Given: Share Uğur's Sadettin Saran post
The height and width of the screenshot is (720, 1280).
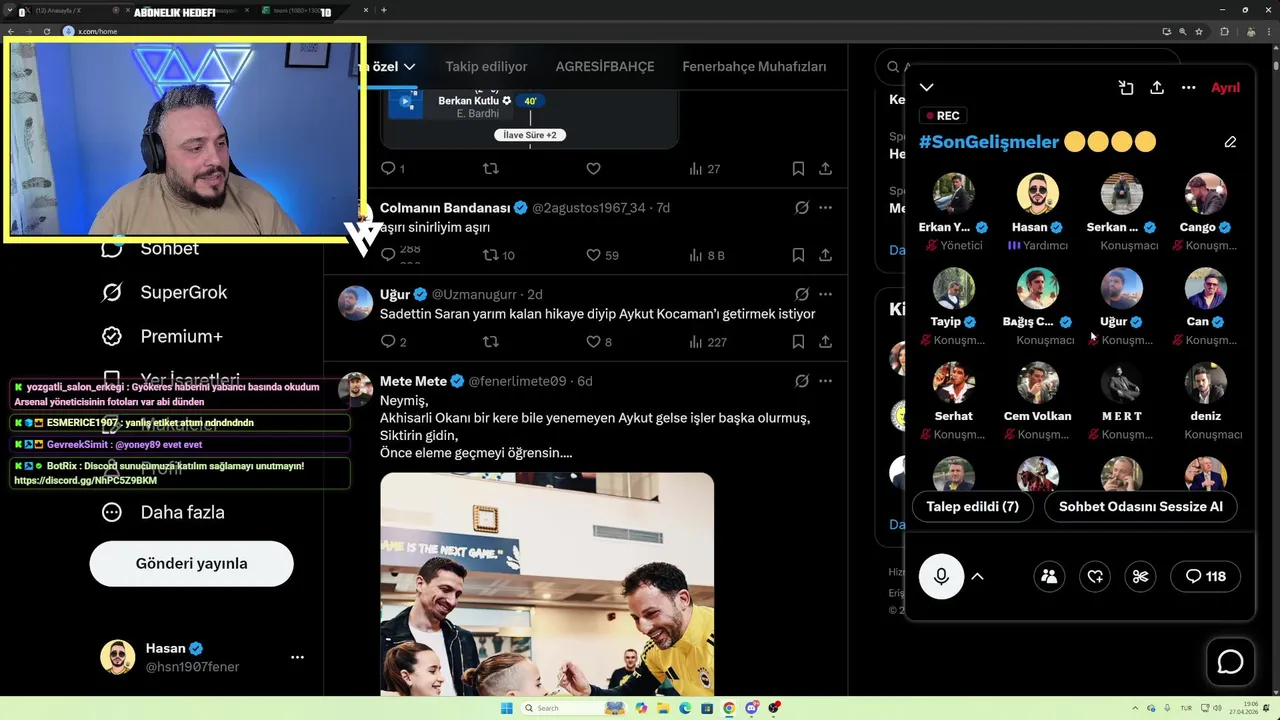Looking at the screenshot, I should point(826,342).
